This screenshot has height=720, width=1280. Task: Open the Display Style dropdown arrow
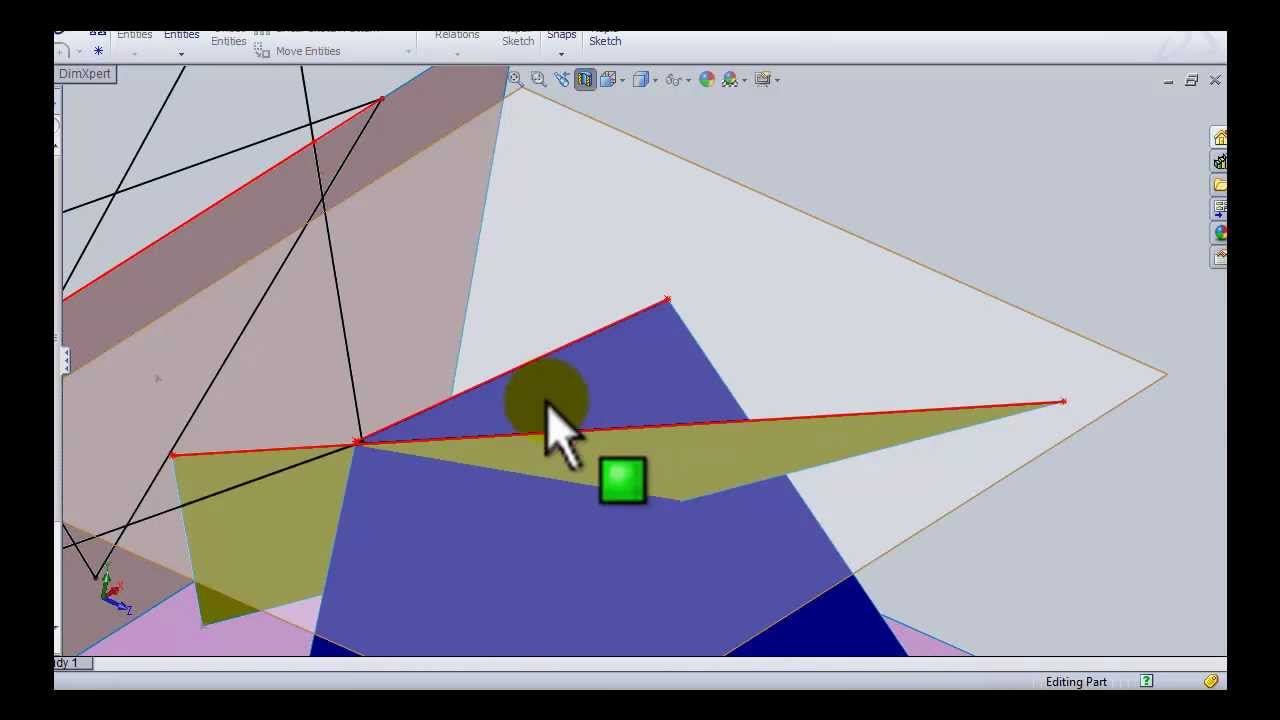point(656,80)
